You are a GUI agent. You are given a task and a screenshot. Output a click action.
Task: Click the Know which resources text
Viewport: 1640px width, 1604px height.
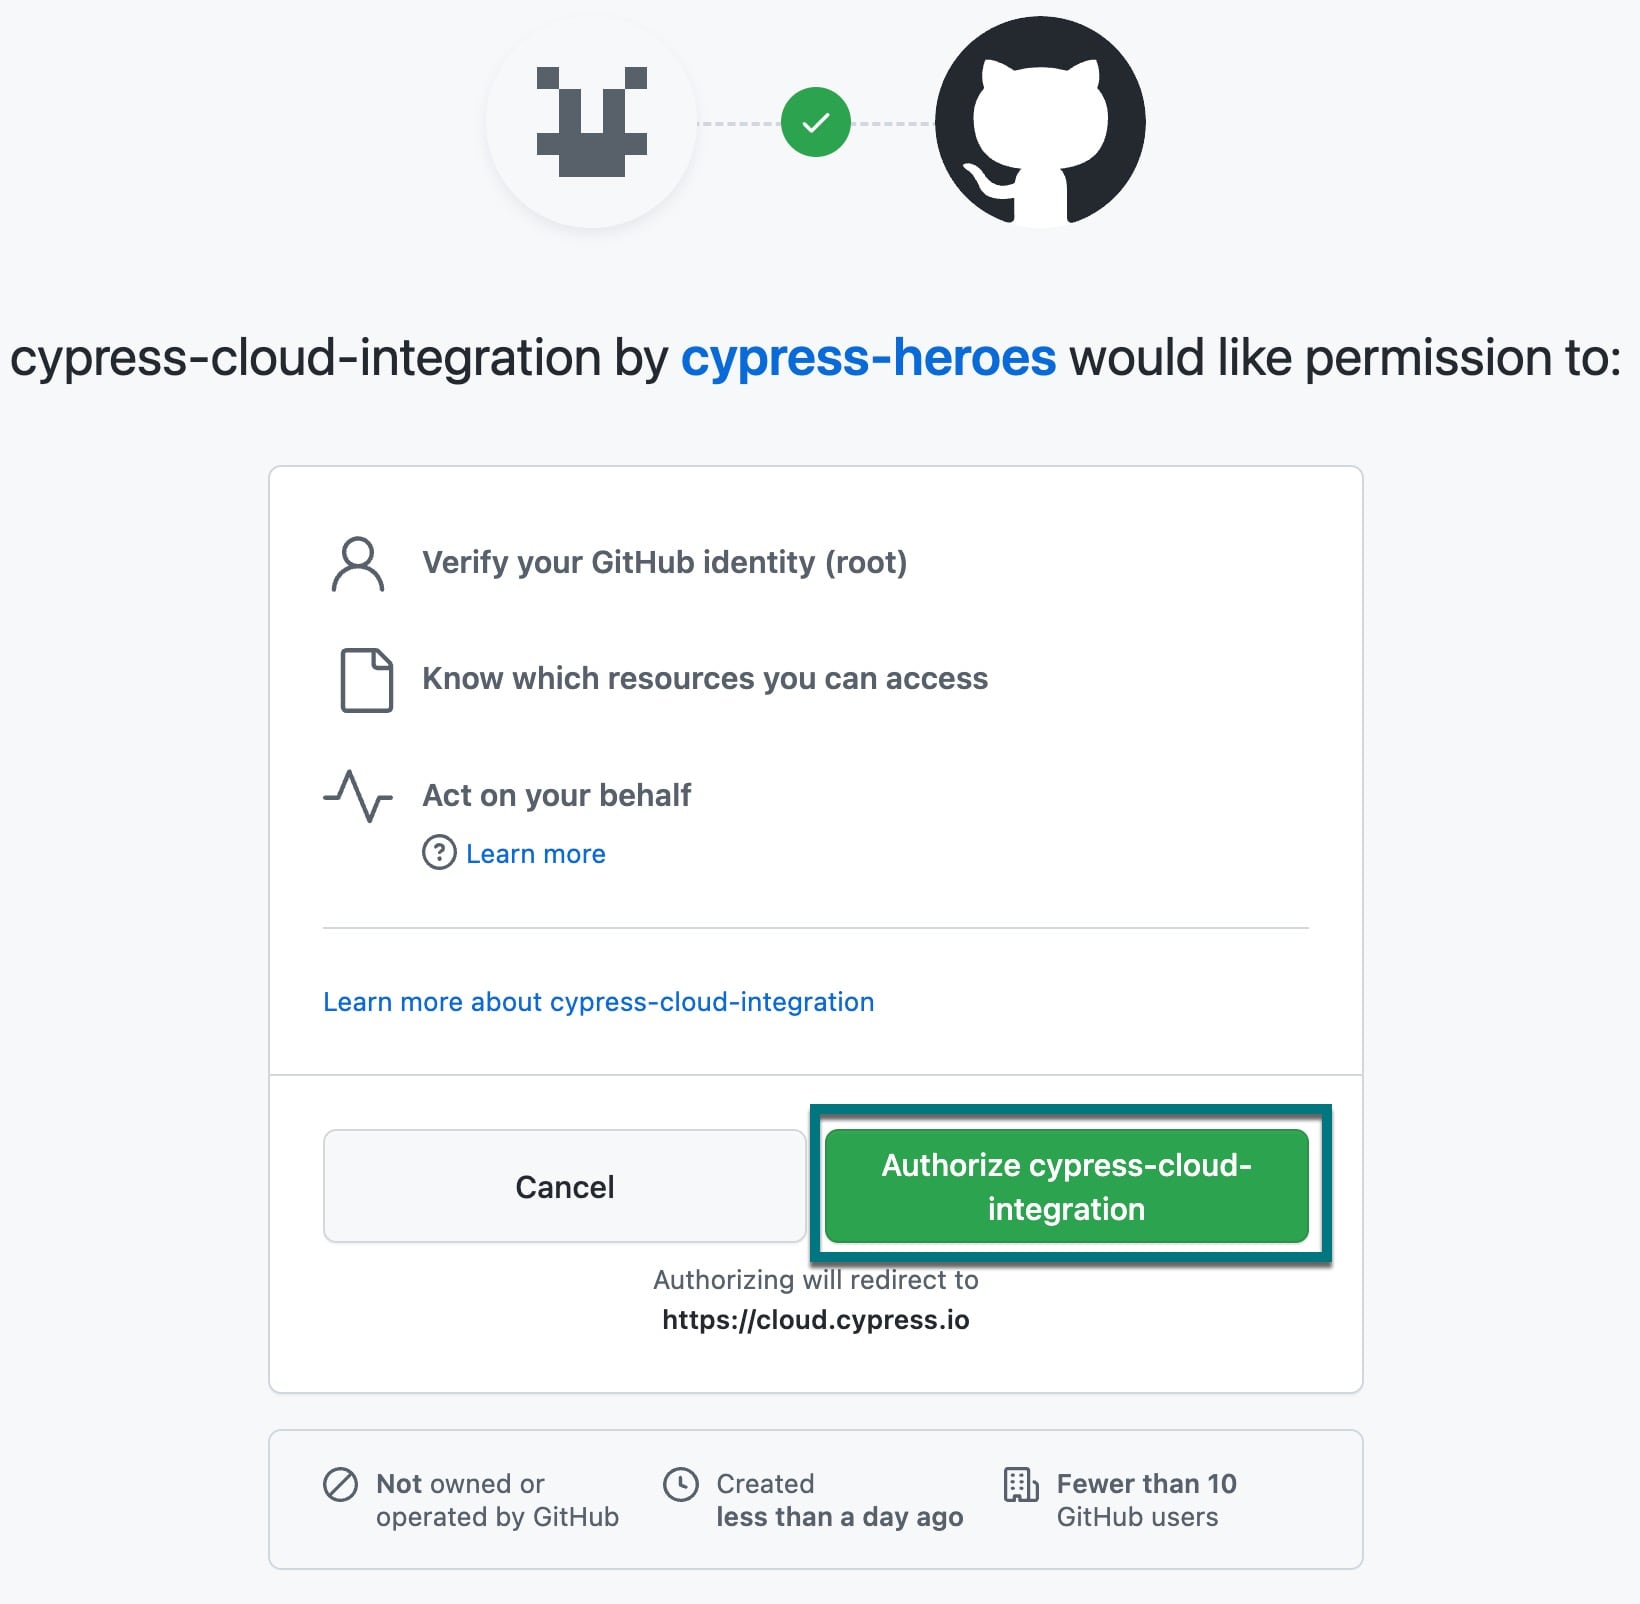tap(704, 678)
